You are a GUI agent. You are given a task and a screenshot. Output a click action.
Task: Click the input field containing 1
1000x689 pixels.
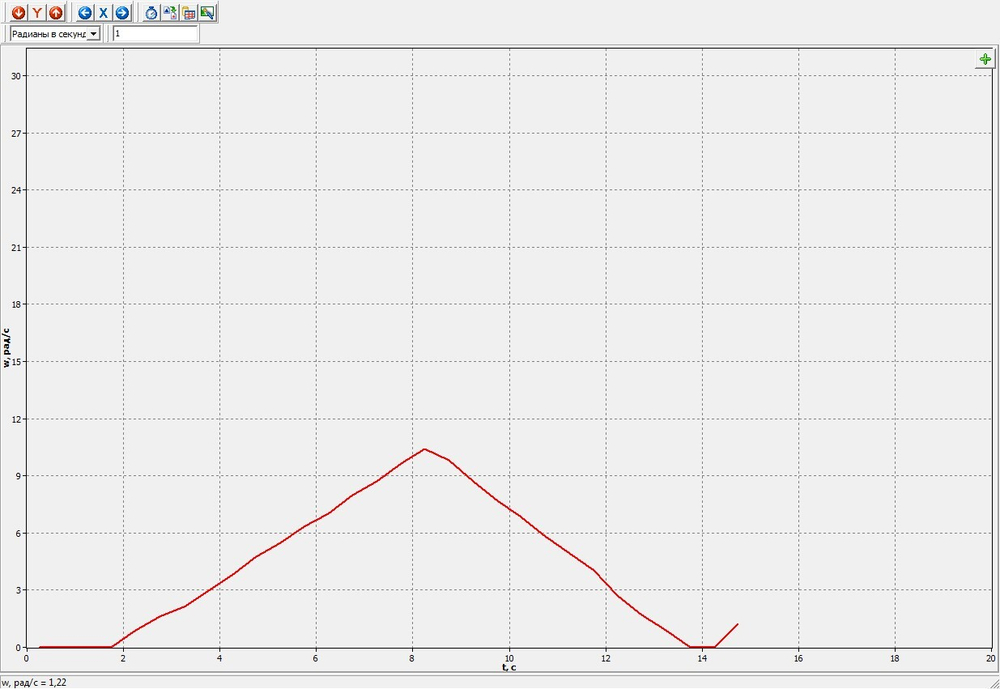(156, 34)
